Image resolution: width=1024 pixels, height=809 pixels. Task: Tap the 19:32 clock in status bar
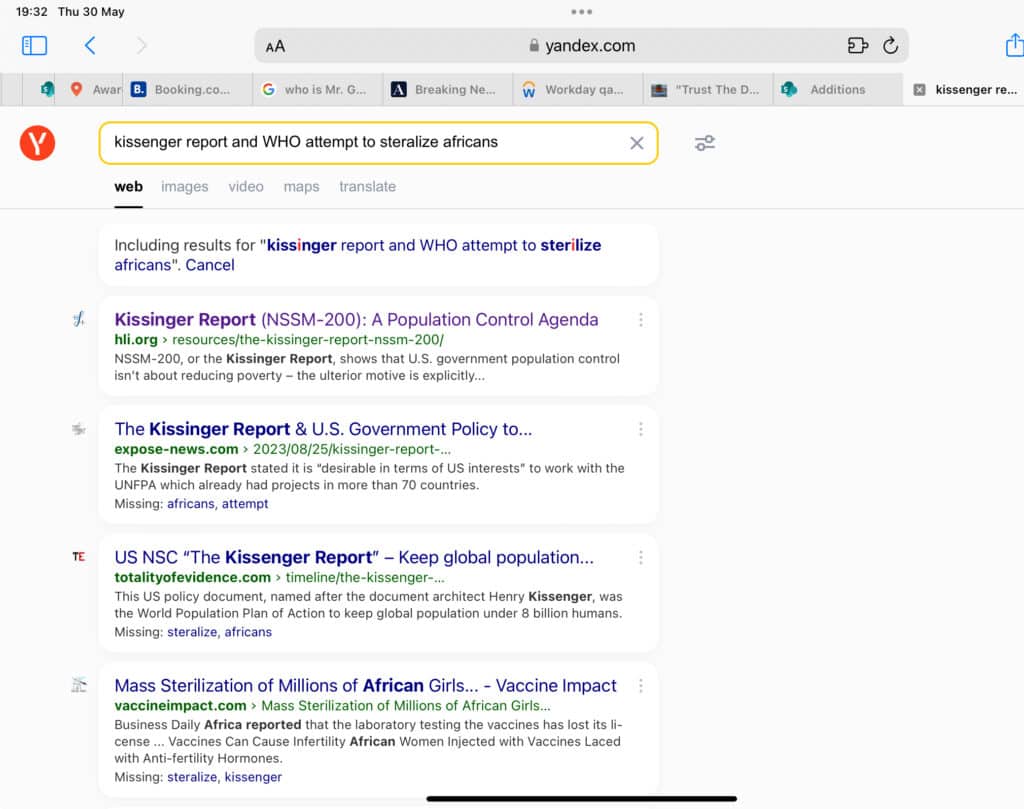[x=31, y=12]
